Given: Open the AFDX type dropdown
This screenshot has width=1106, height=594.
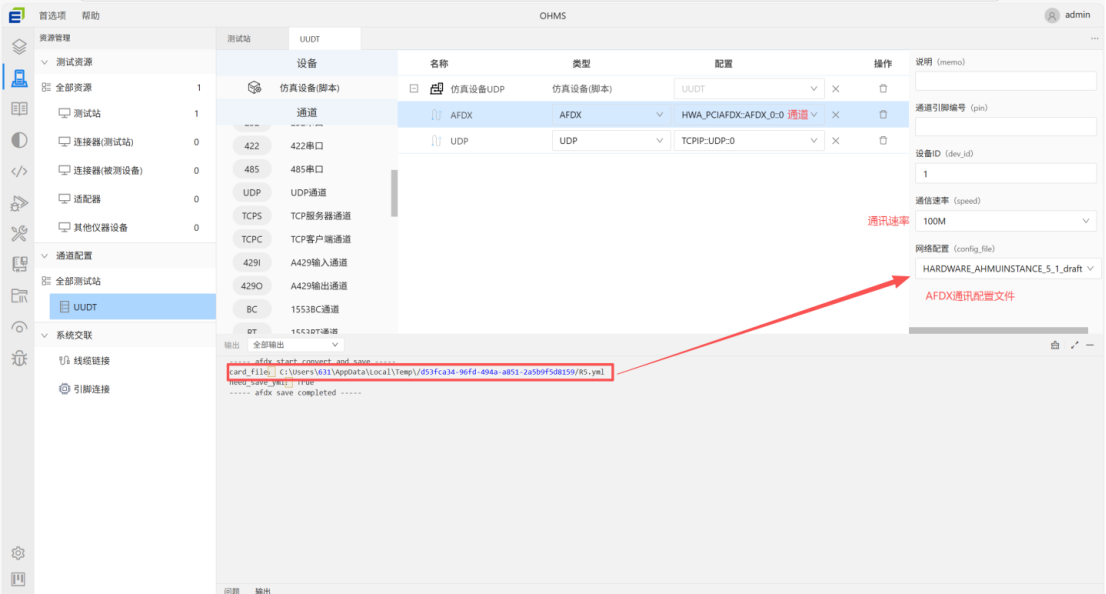Looking at the screenshot, I should click(x=610, y=115).
